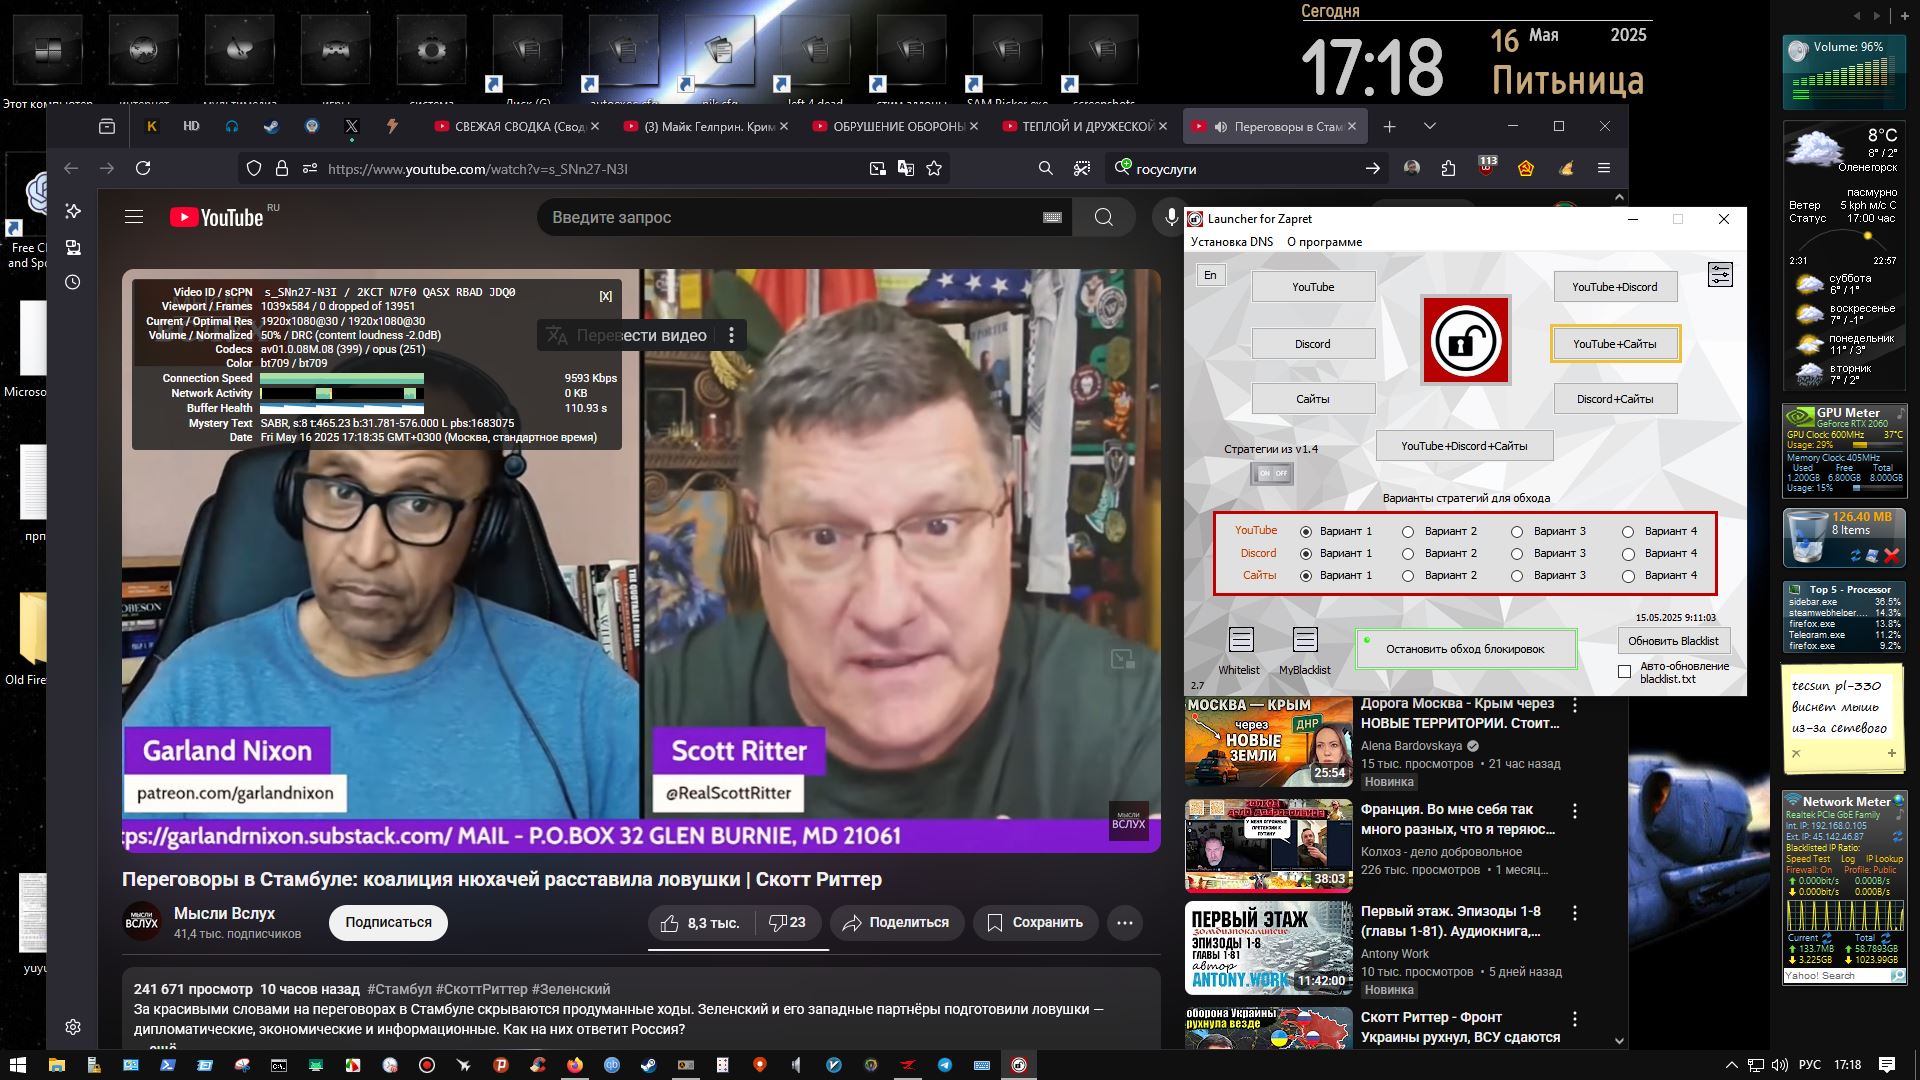Select Сайты Вариант 2 radio button

[1407, 576]
